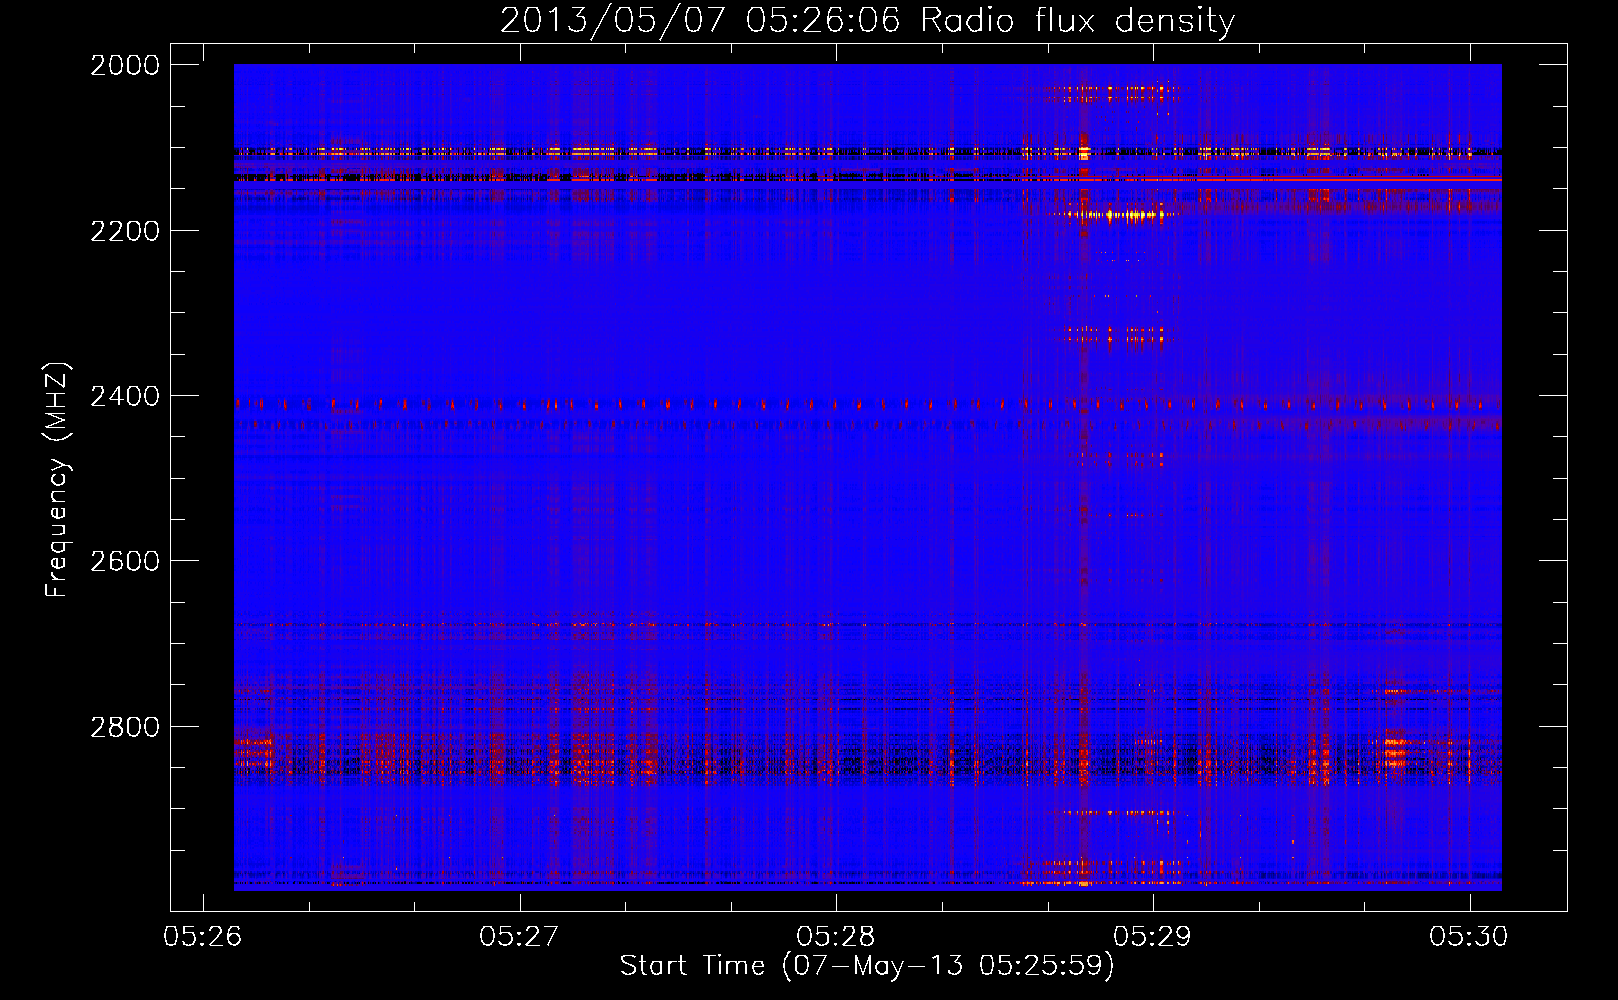1618x1000 pixels.
Task: Click the 05:29 time tick label
Action: (x=1153, y=937)
